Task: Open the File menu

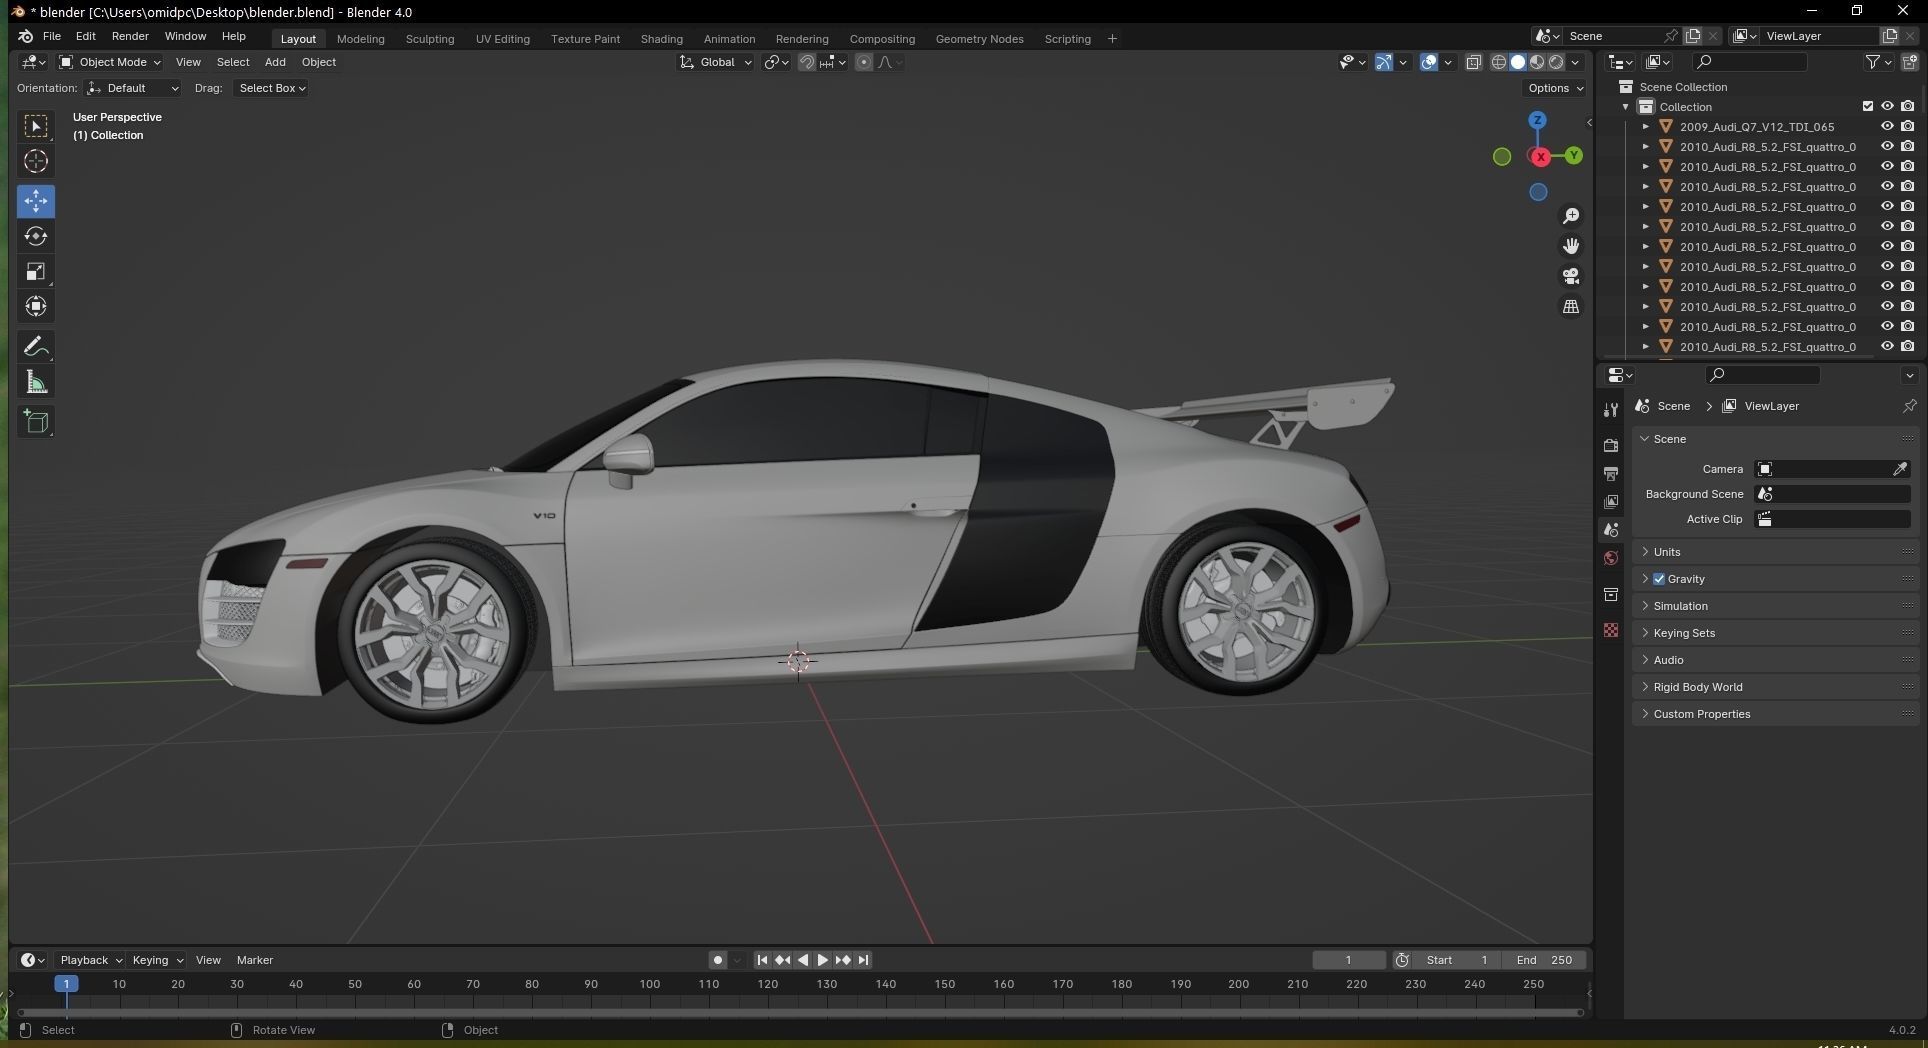Action: (x=52, y=36)
